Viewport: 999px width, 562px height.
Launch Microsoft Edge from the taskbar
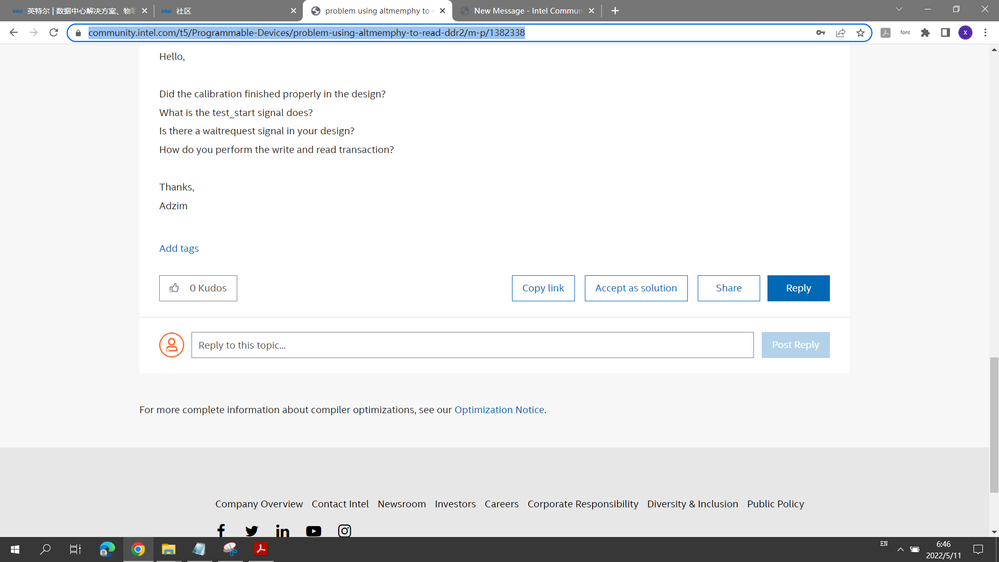pyautogui.click(x=107, y=549)
